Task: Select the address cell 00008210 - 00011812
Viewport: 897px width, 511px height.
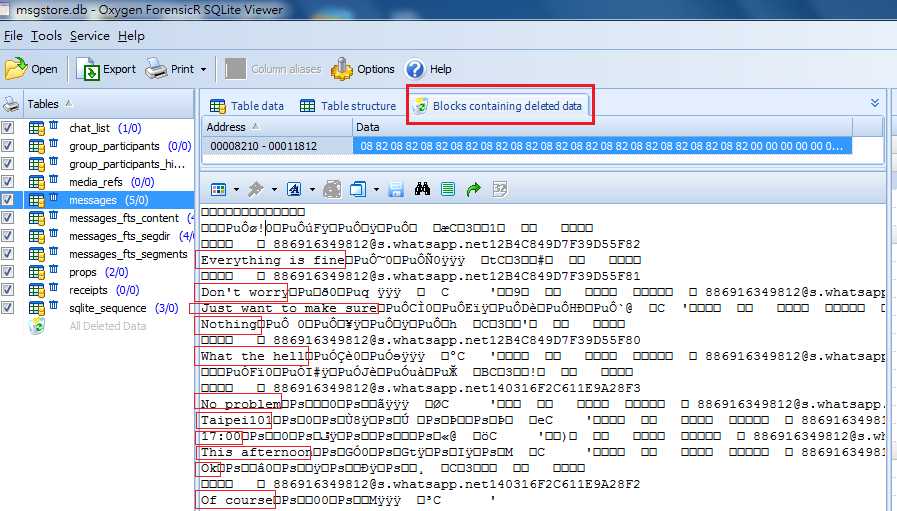Action: click(277, 146)
